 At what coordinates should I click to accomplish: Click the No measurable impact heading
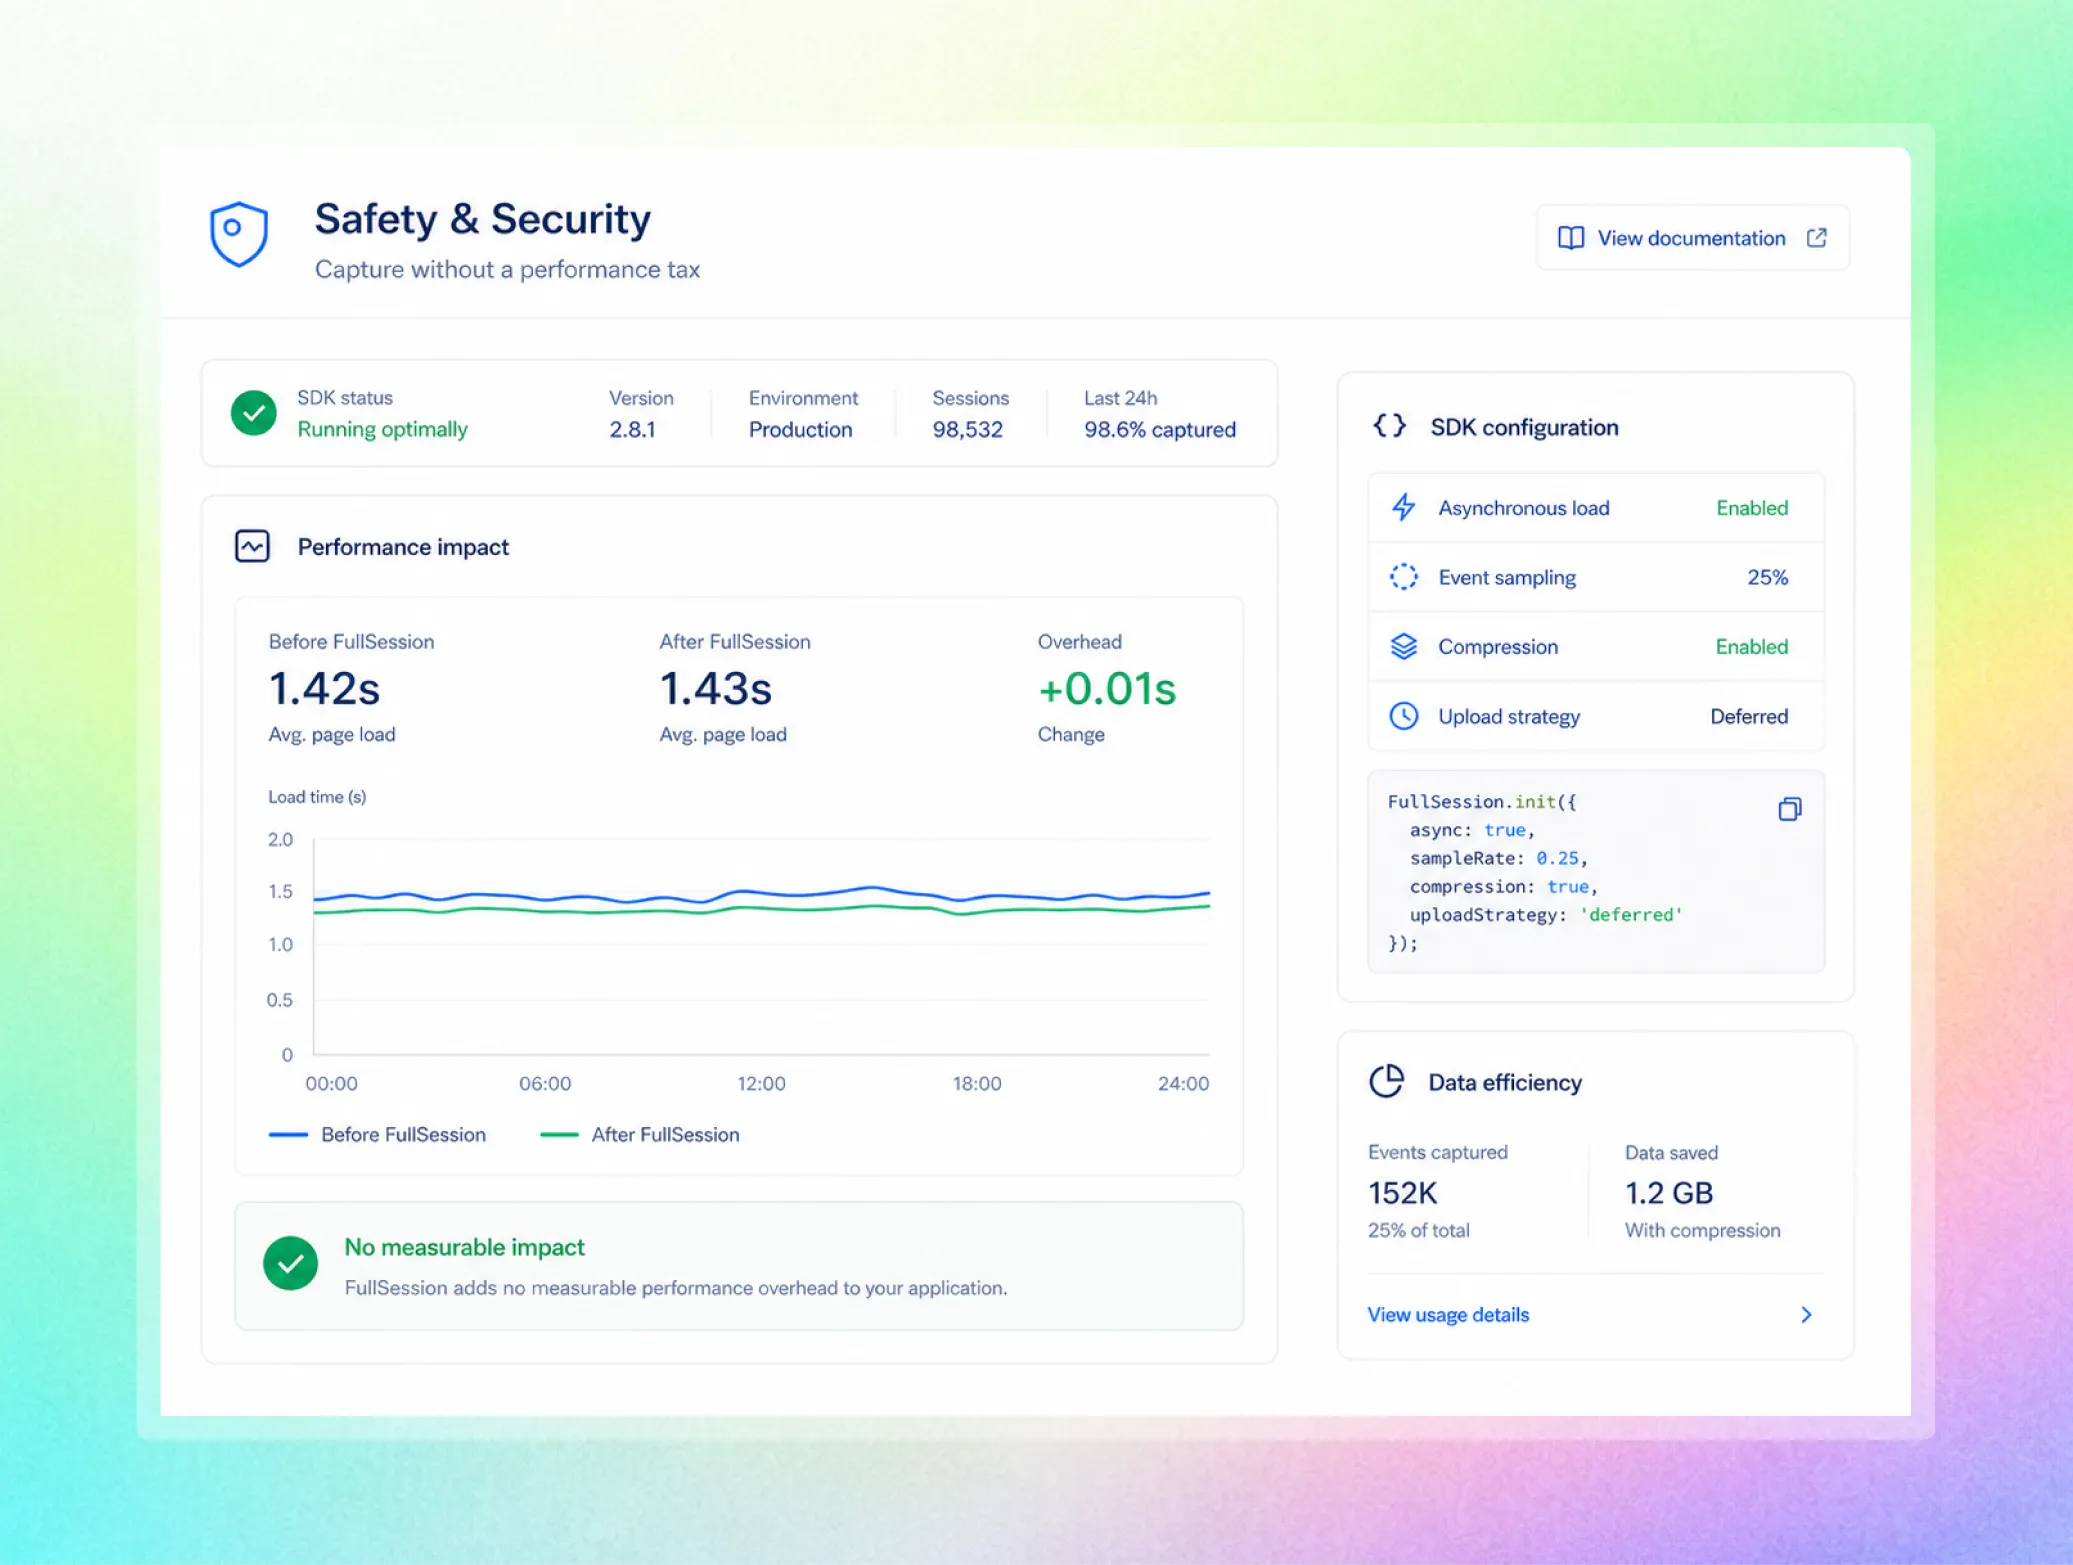[x=464, y=1247]
